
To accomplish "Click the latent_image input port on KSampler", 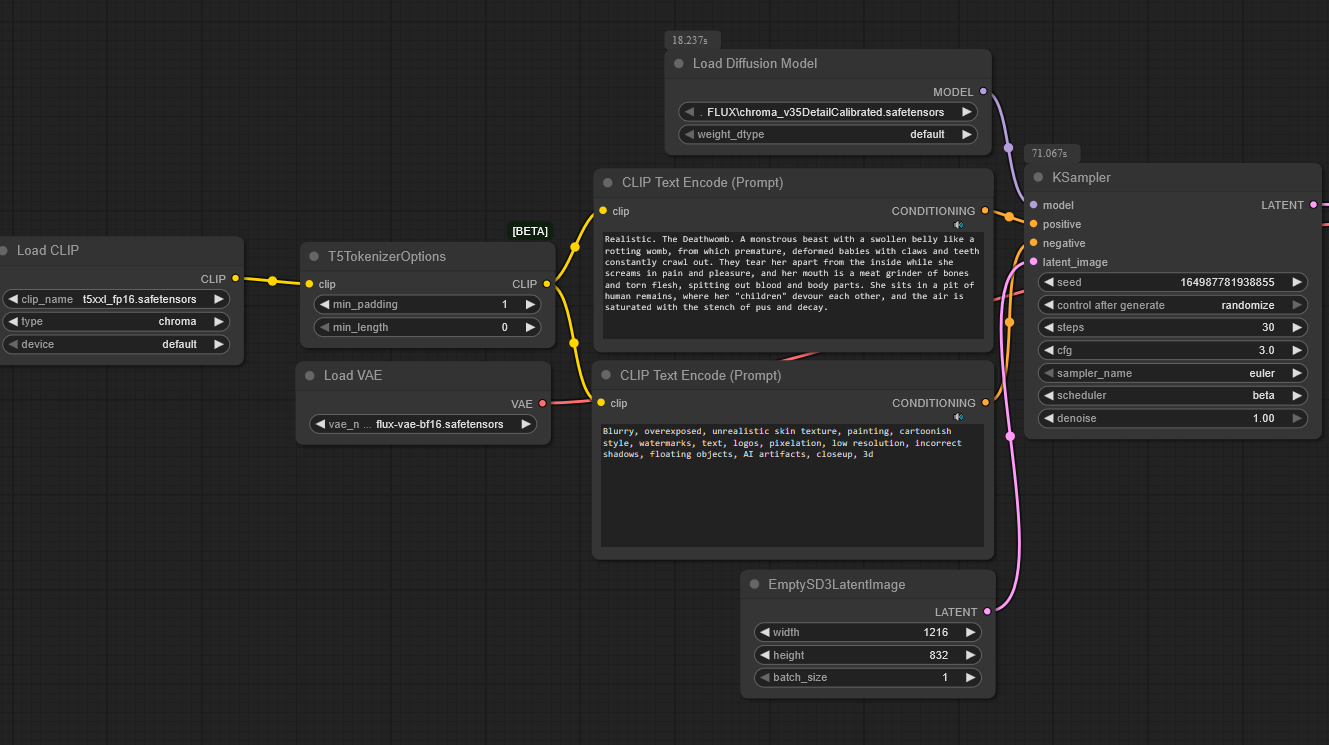I will pos(1033,262).
